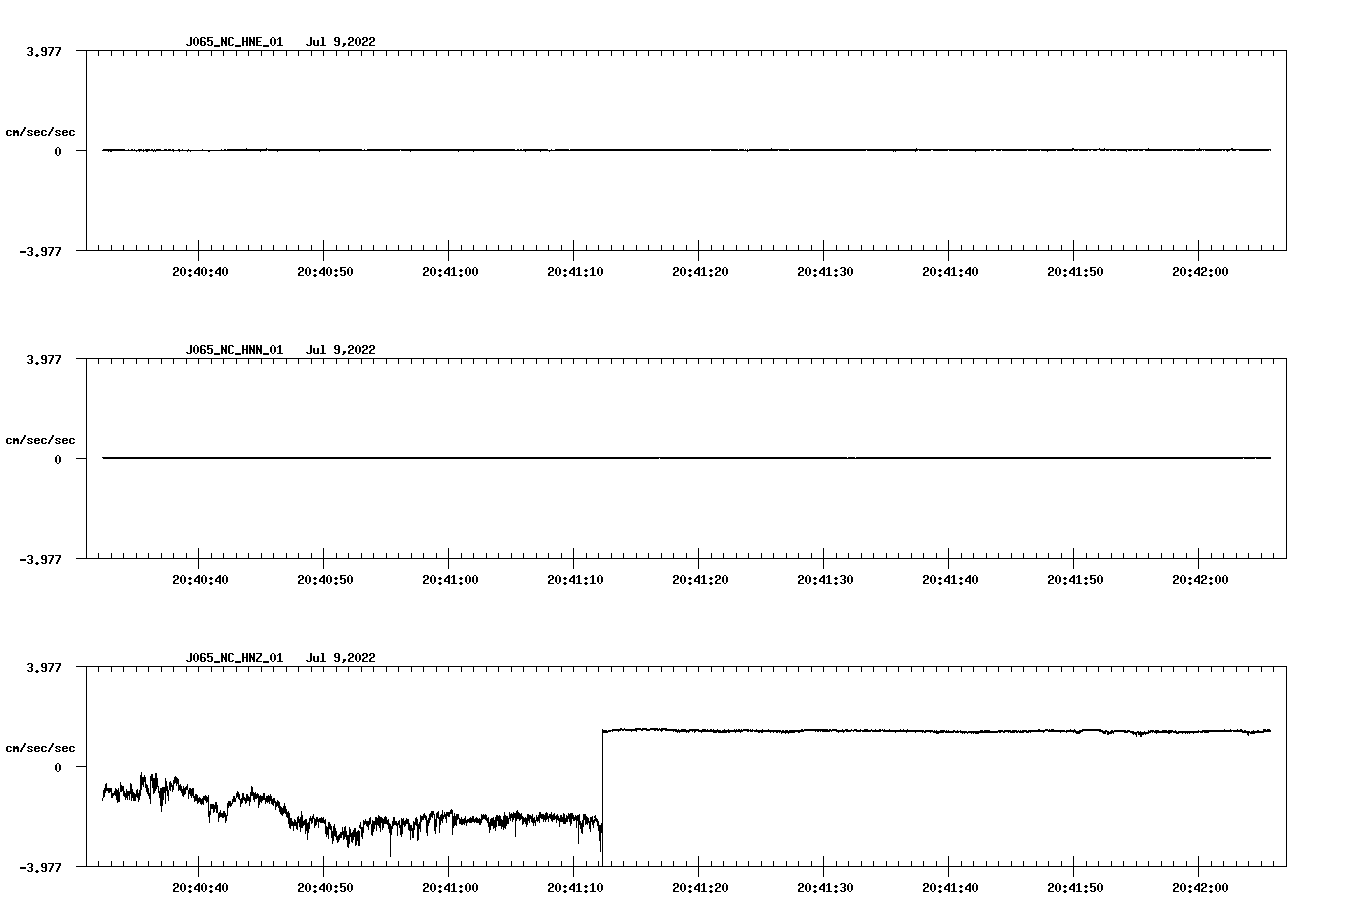Viewport: 1358px width, 924px height.
Task: Click the cm/sec/sec unit label of HNZ plot
Action: pos(40,748)
